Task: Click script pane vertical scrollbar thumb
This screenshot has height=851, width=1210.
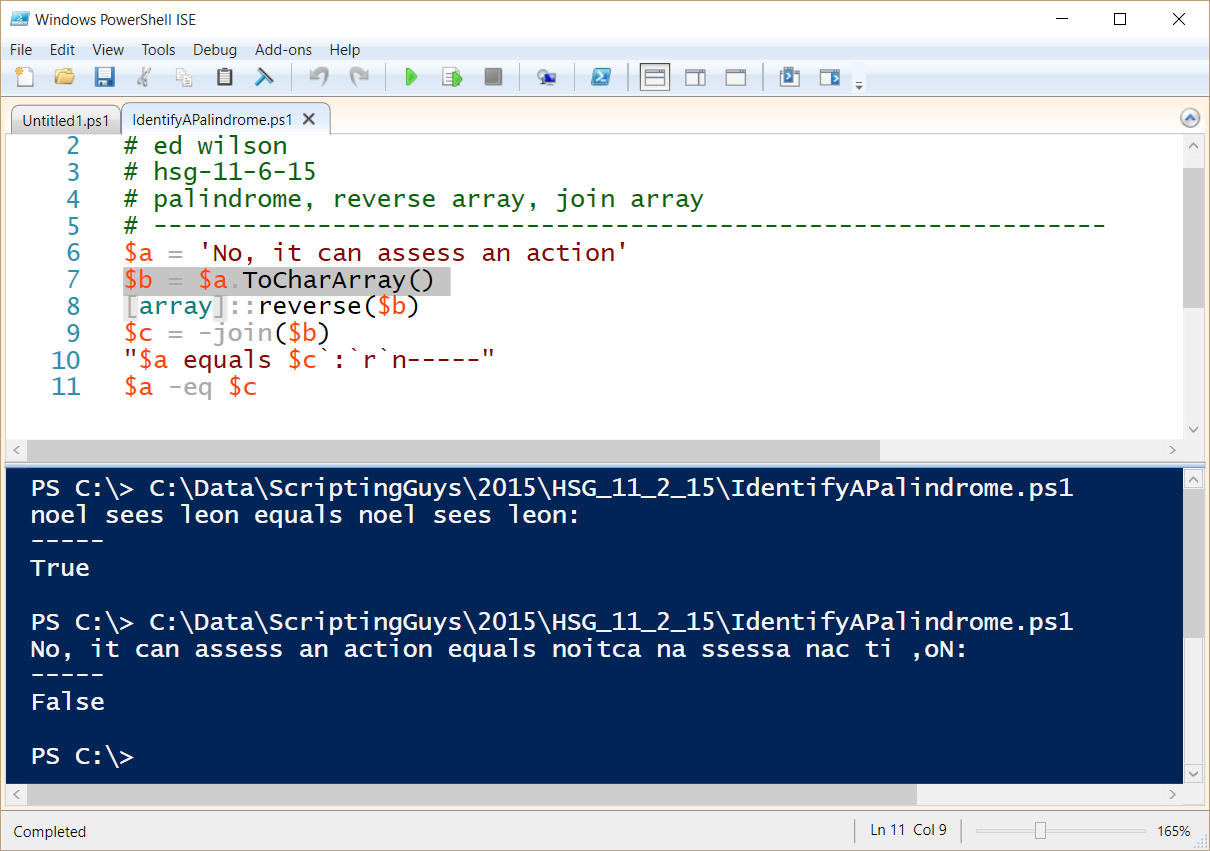Action: click(1193, 238)
